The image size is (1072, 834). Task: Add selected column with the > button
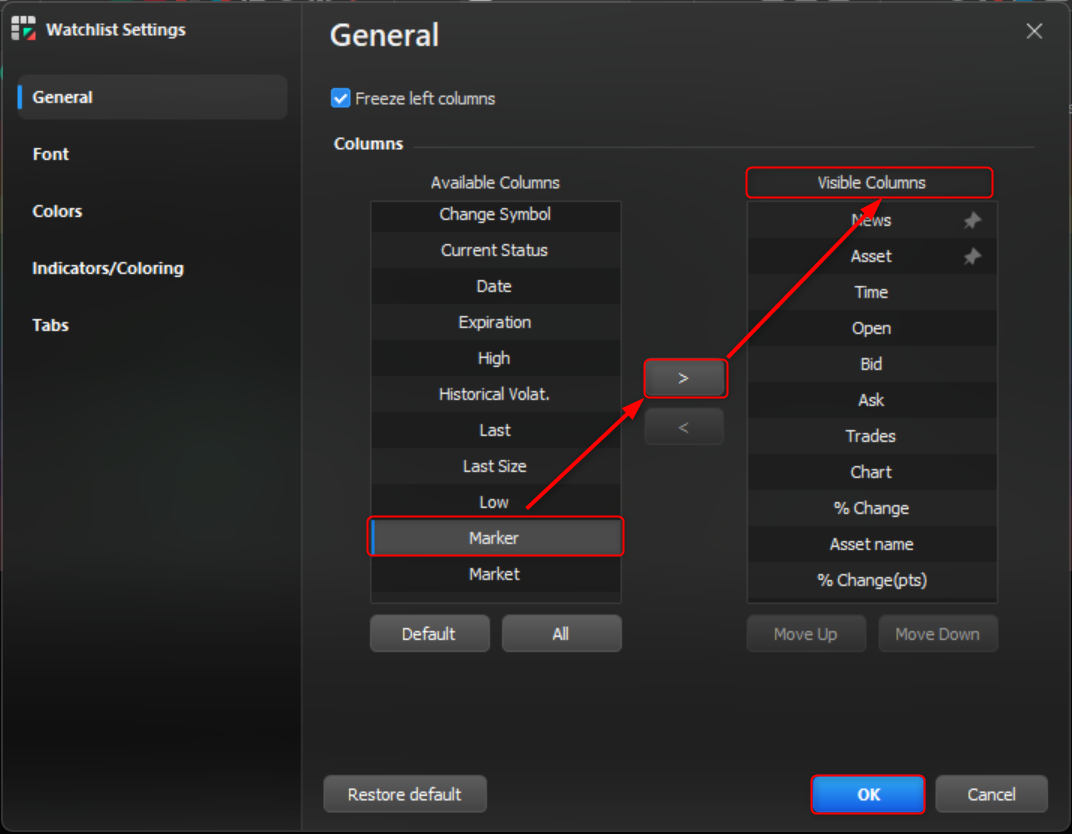tap(684, 378)
